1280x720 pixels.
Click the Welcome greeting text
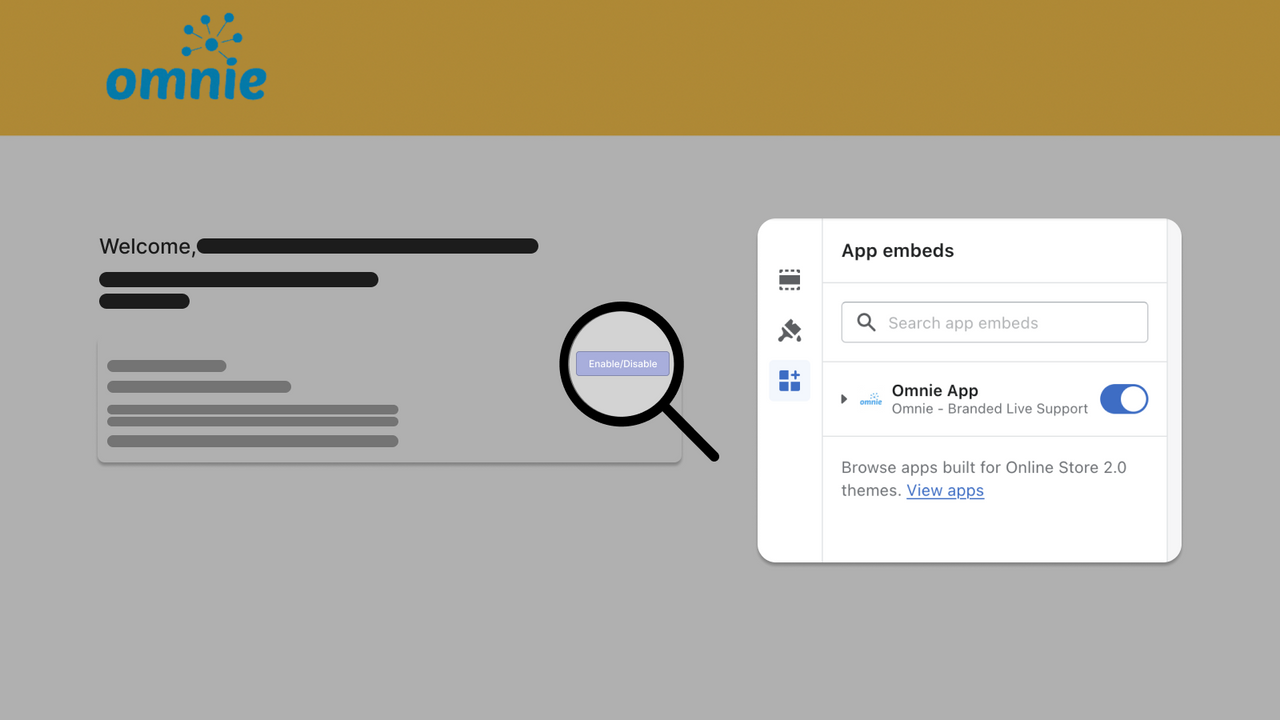point(147,246)
